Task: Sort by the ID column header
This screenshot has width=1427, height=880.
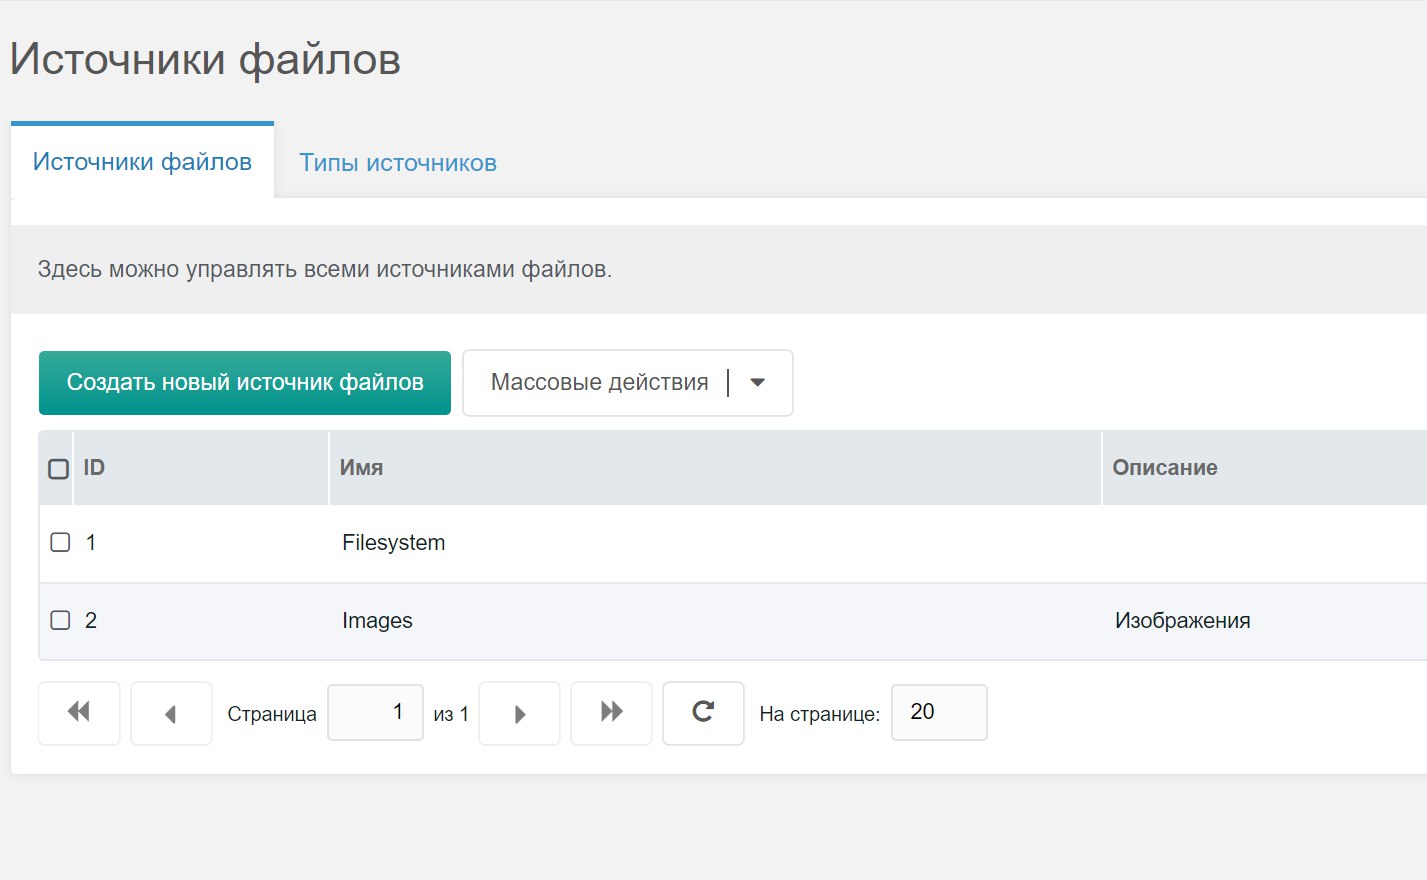Action: coord(200,468)
